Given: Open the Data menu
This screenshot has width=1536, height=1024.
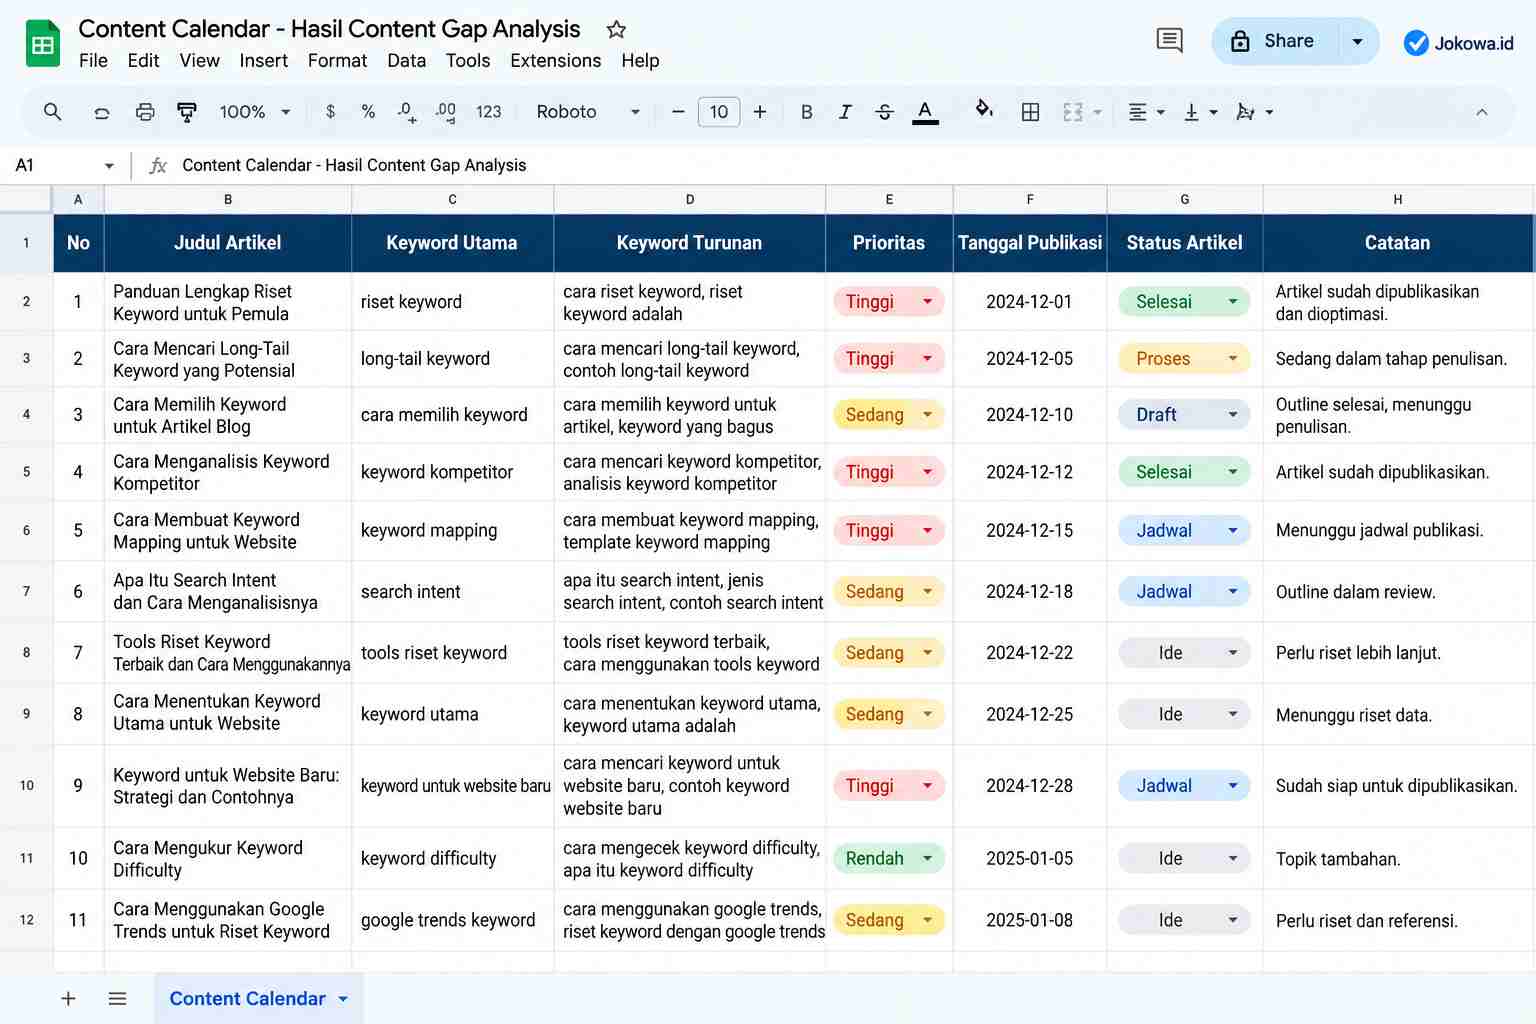Looking at the screenshot, I should pyautogui.click(x=406, y=61).
